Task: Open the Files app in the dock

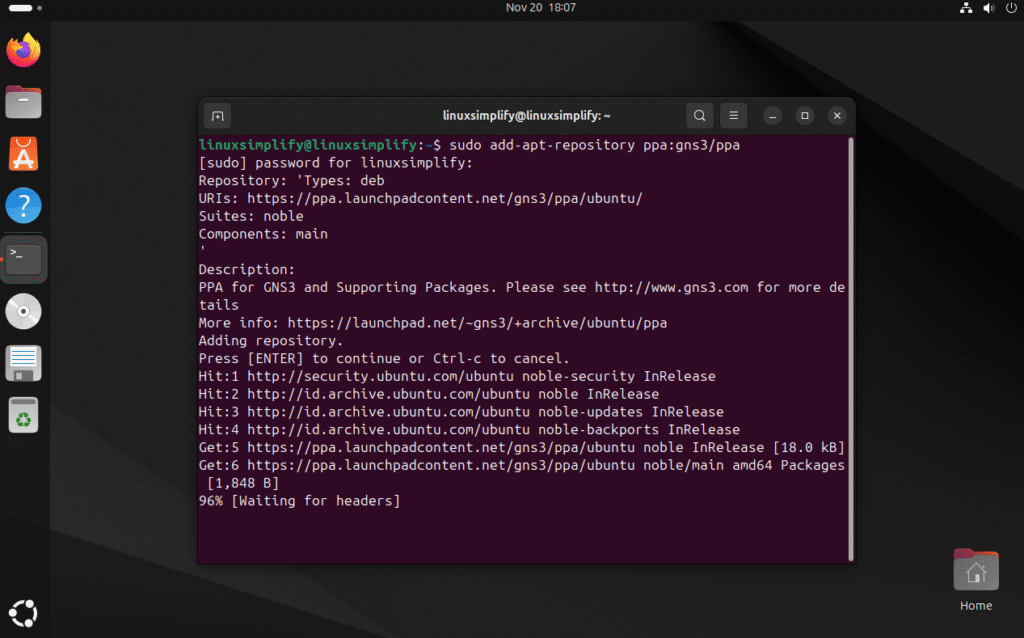Action: pos(23,101)
